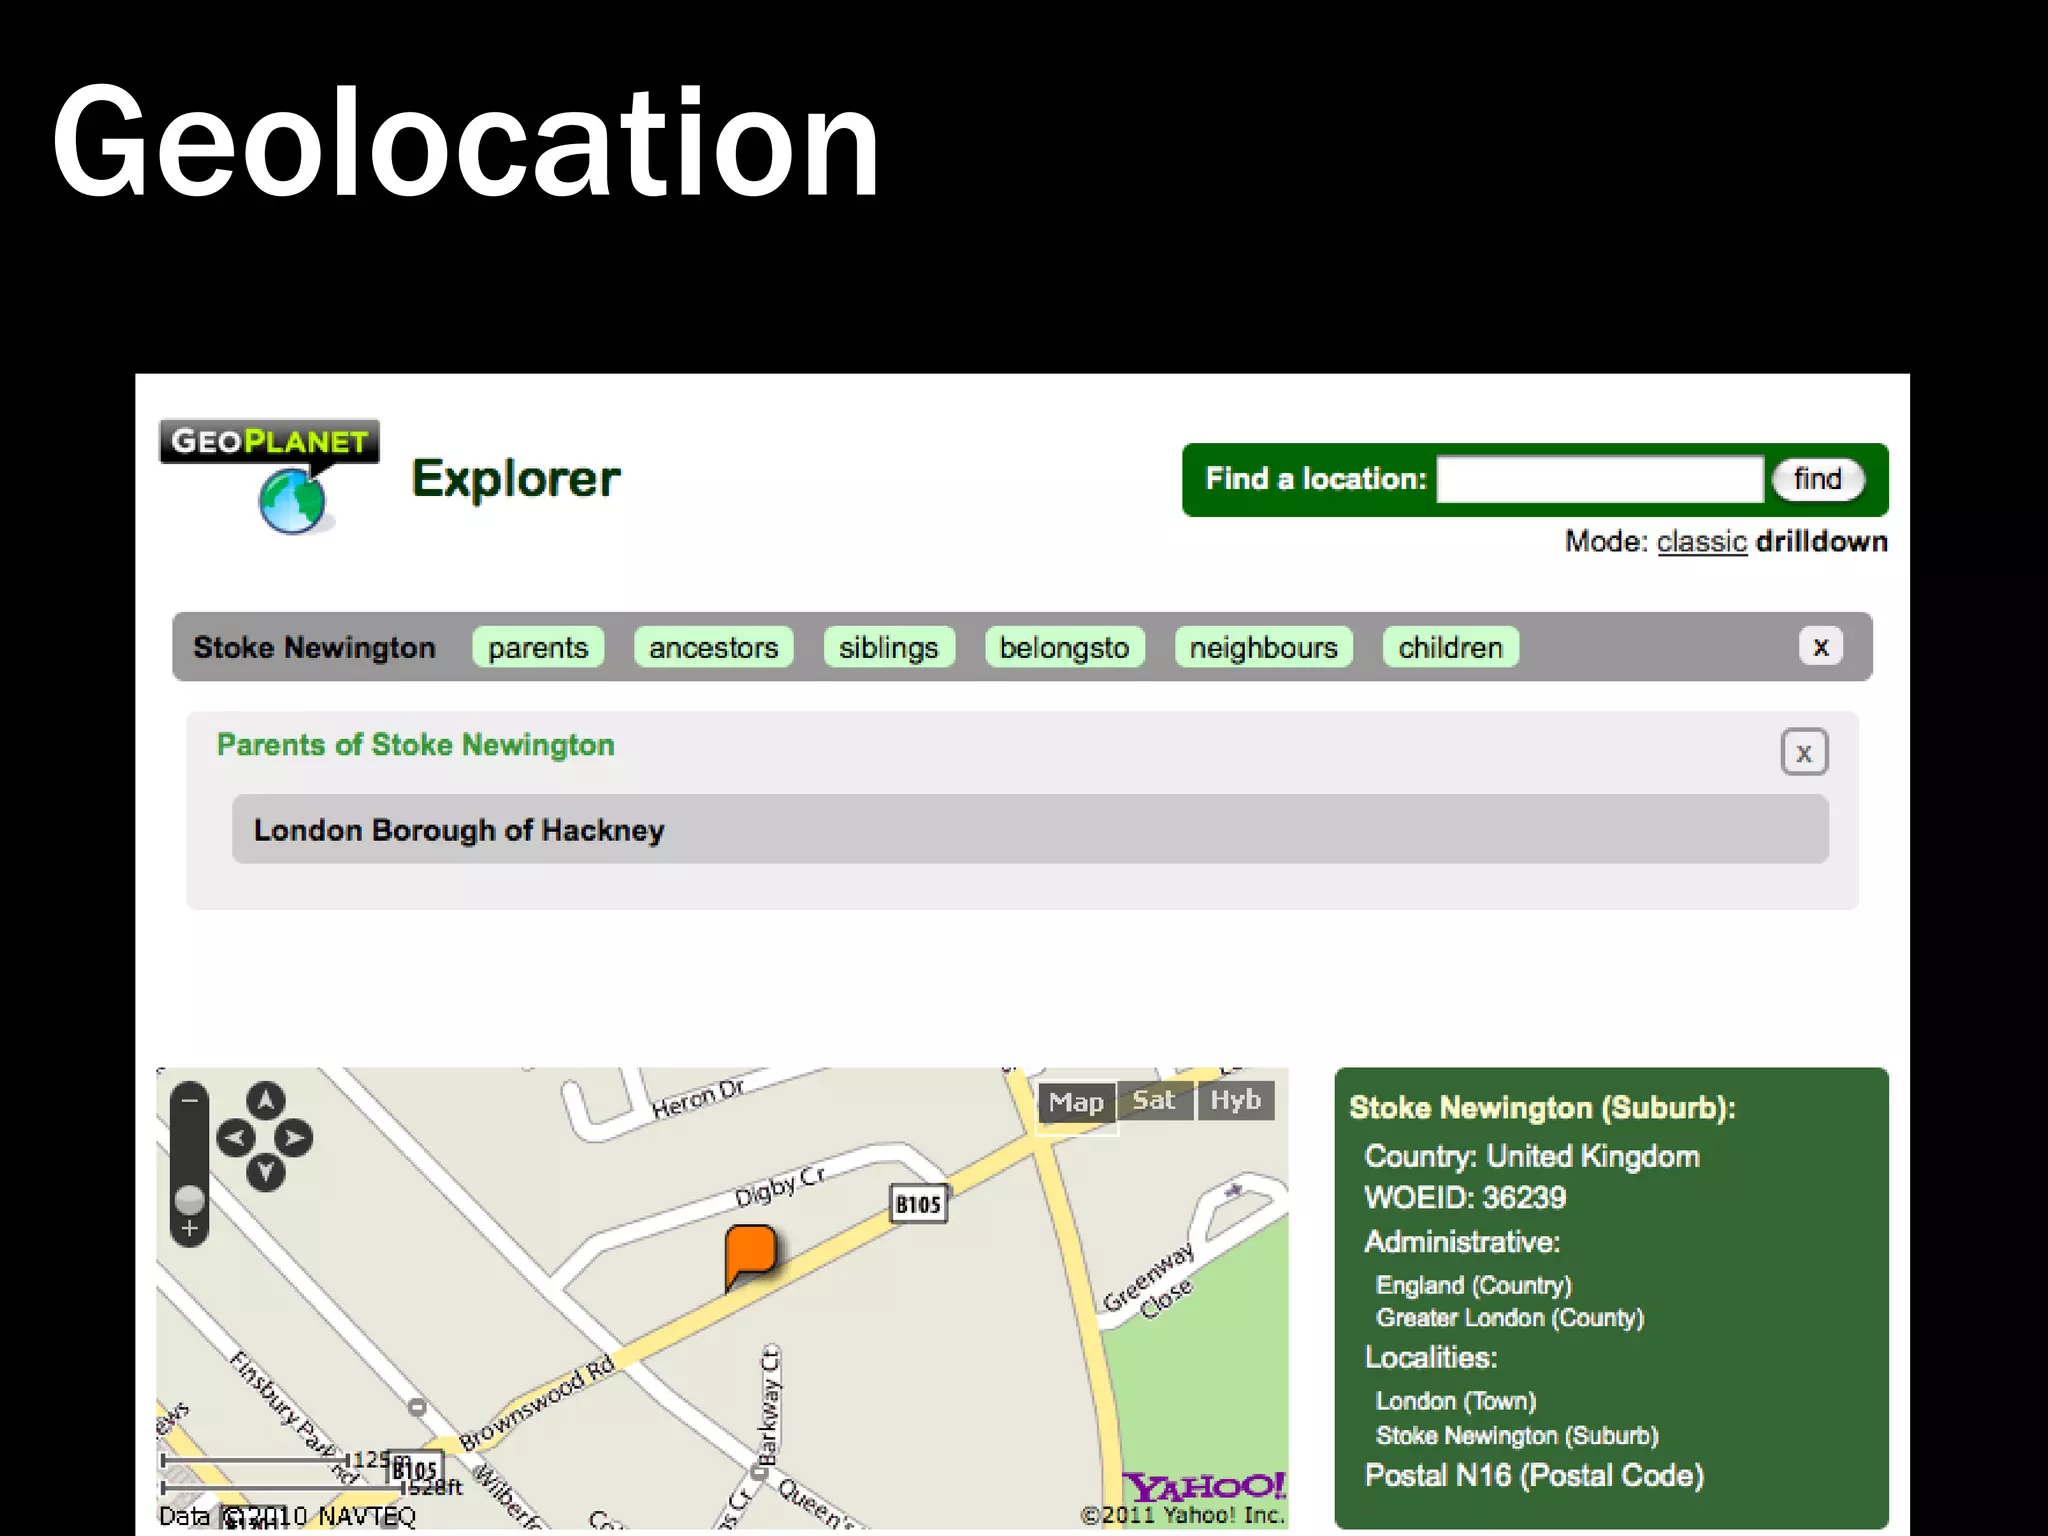Pan the map right with arrow
Viewport: 2048px width, 1536px height.
click(x=294, y=1138)
